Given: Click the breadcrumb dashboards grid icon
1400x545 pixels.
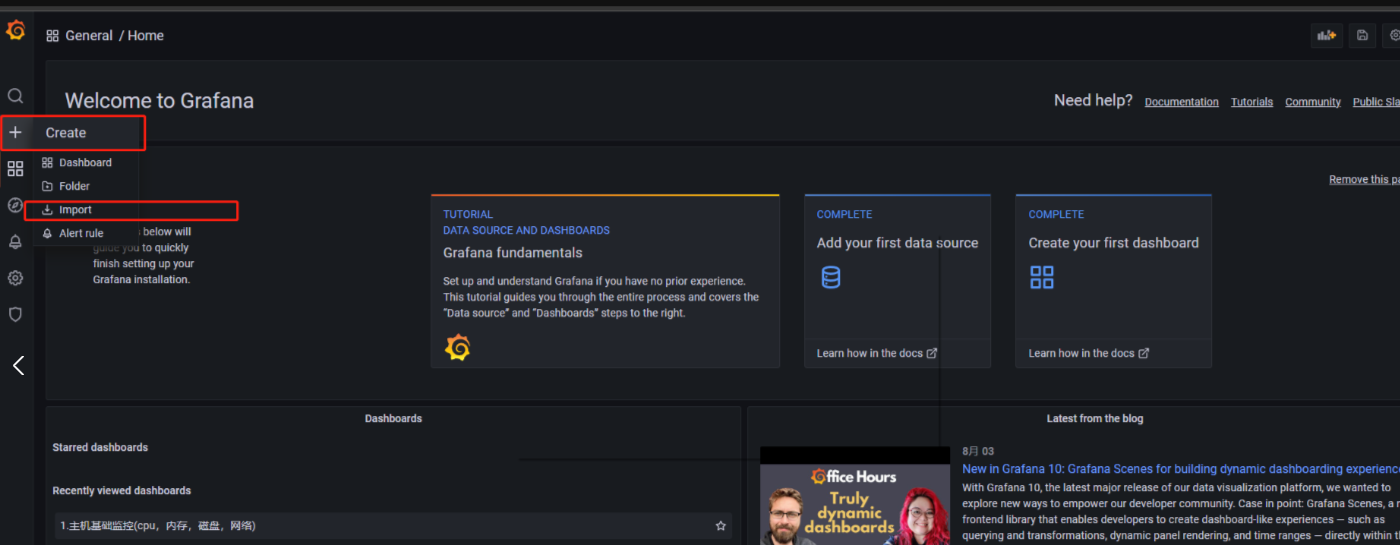Looking at the screenshot, I should (x=52, y=35).
